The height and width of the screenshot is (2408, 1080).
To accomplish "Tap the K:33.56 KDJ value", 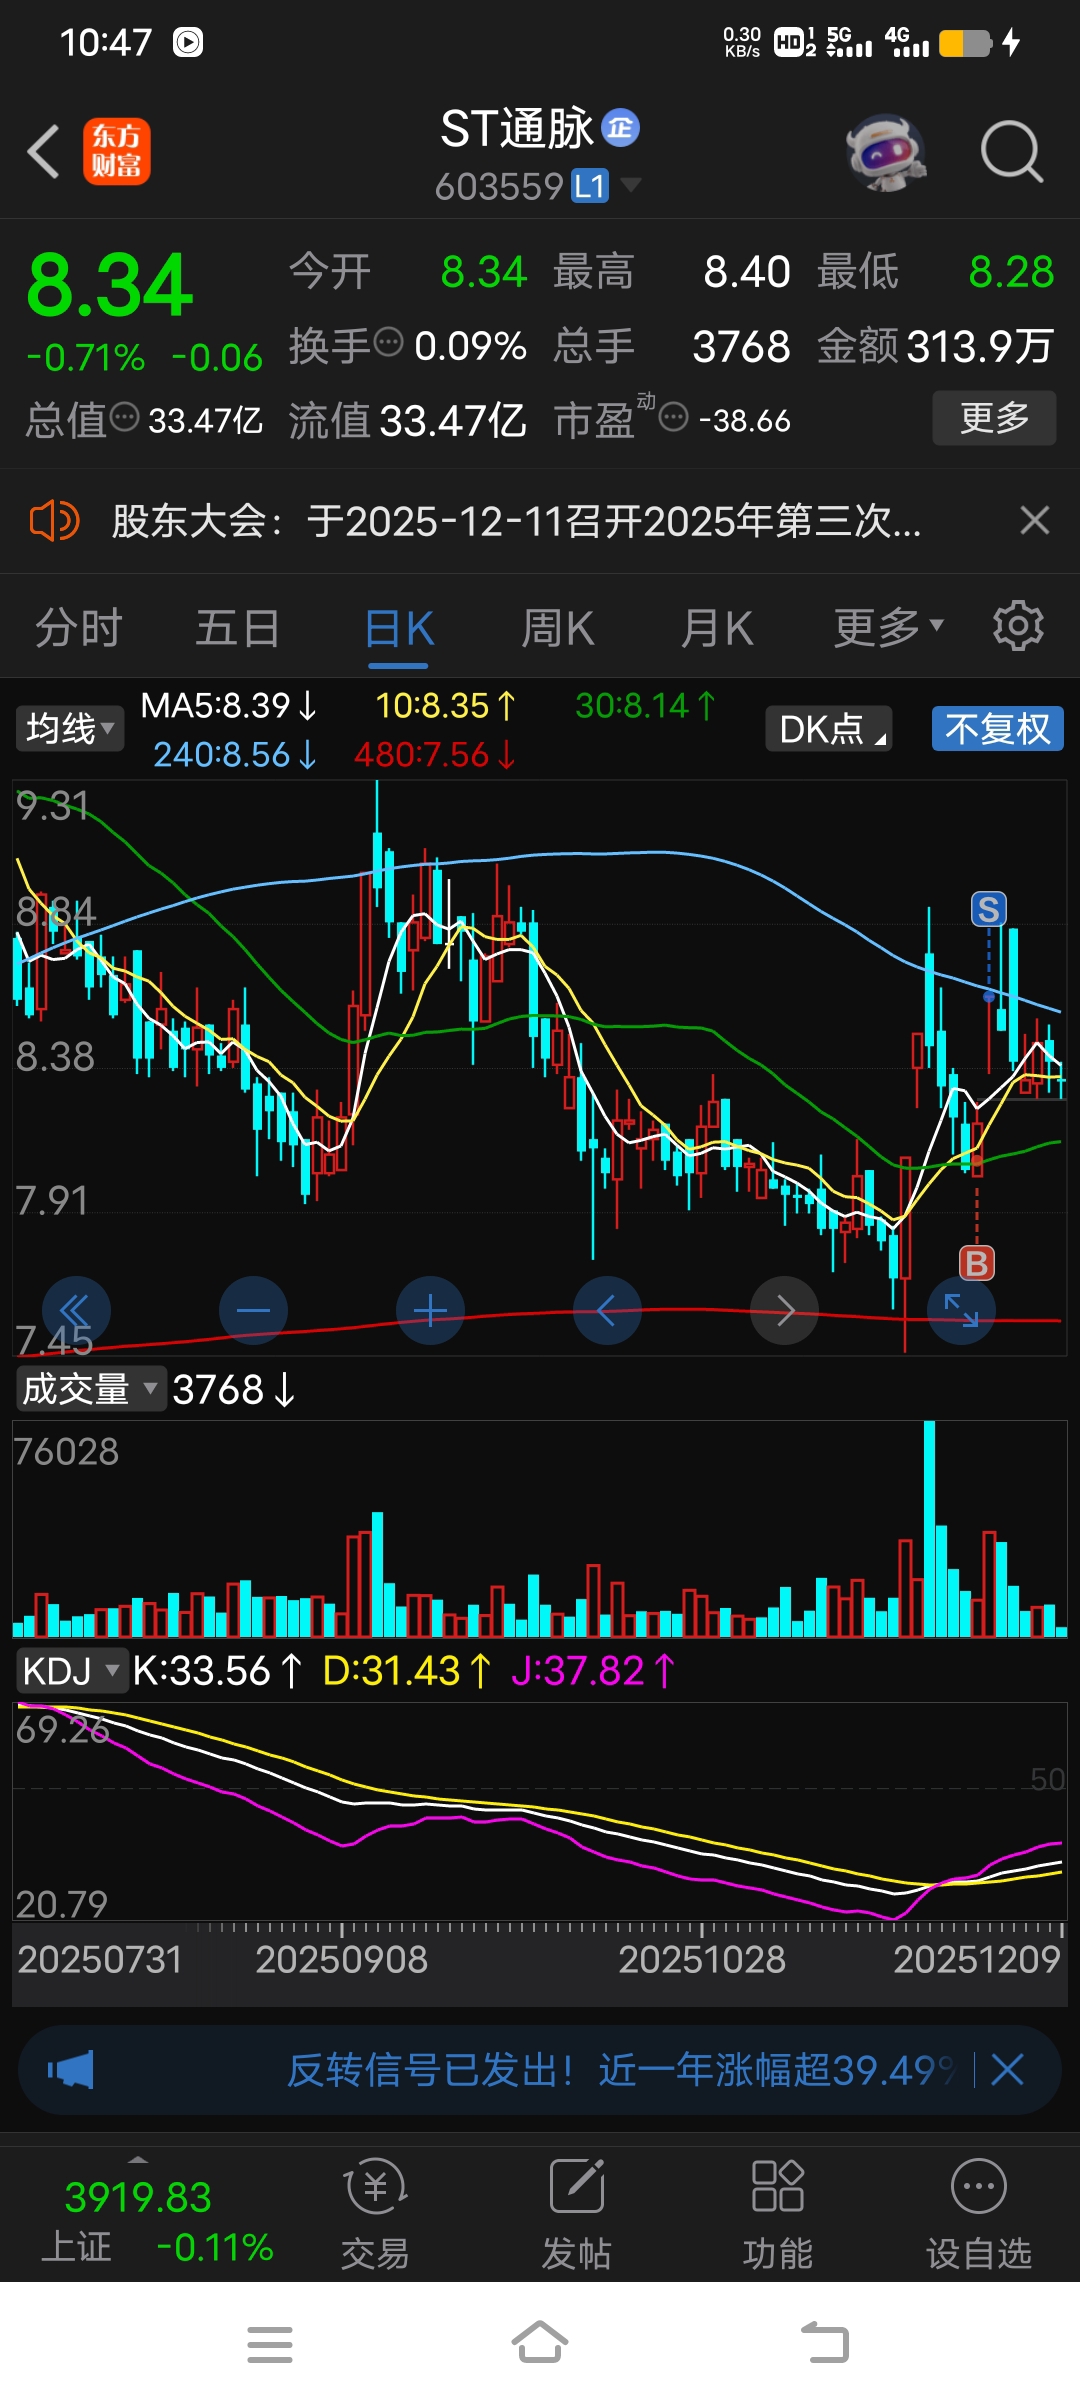I will pos(217,1671).
